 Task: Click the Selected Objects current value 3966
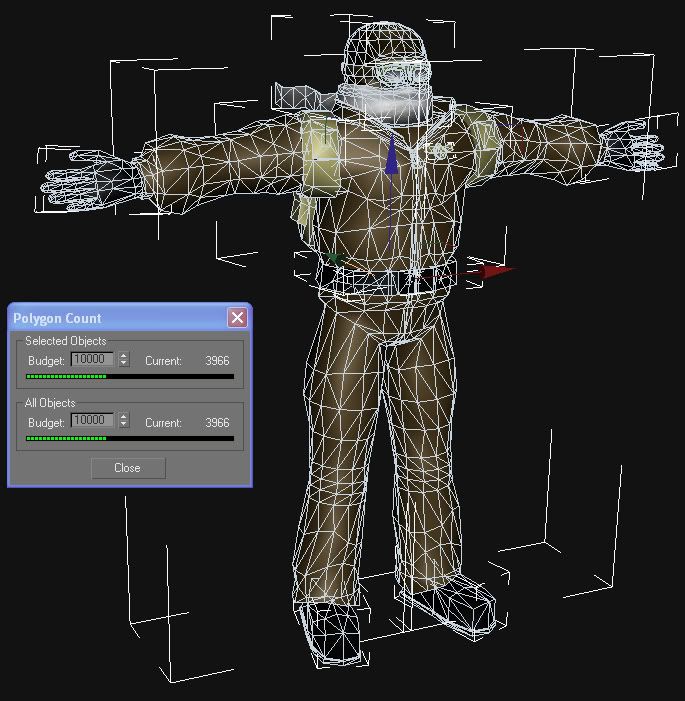point(217,360)
